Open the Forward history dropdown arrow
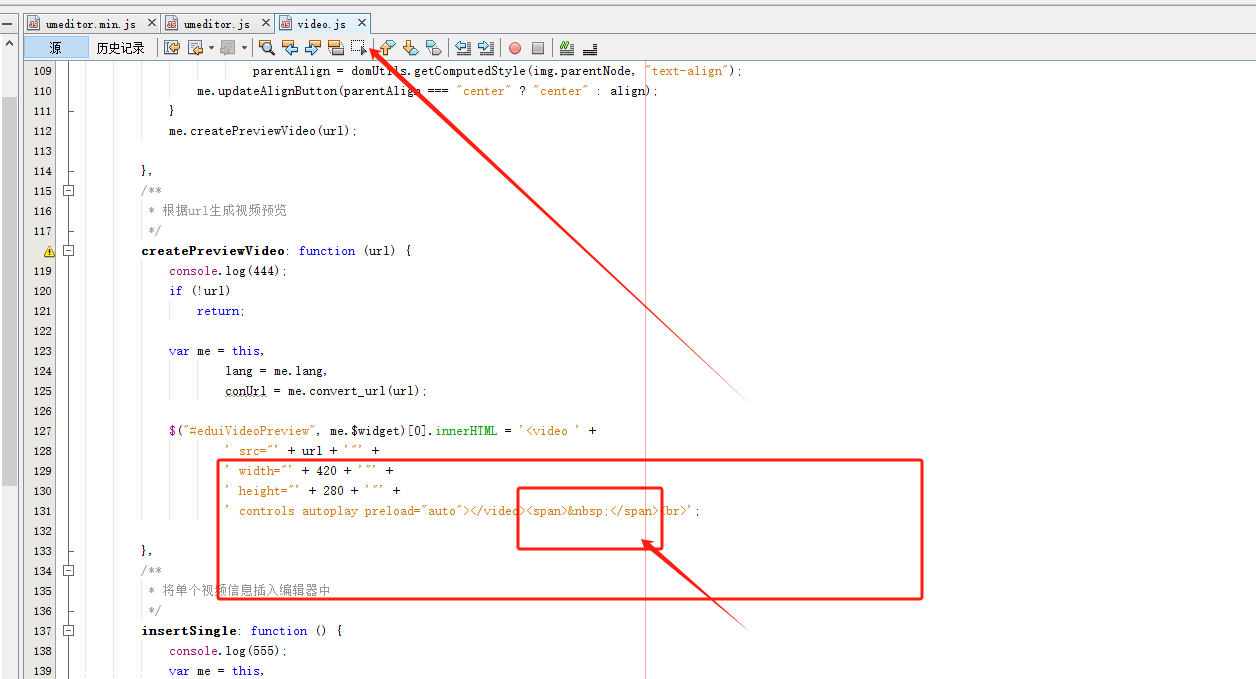 coord(244,48)
